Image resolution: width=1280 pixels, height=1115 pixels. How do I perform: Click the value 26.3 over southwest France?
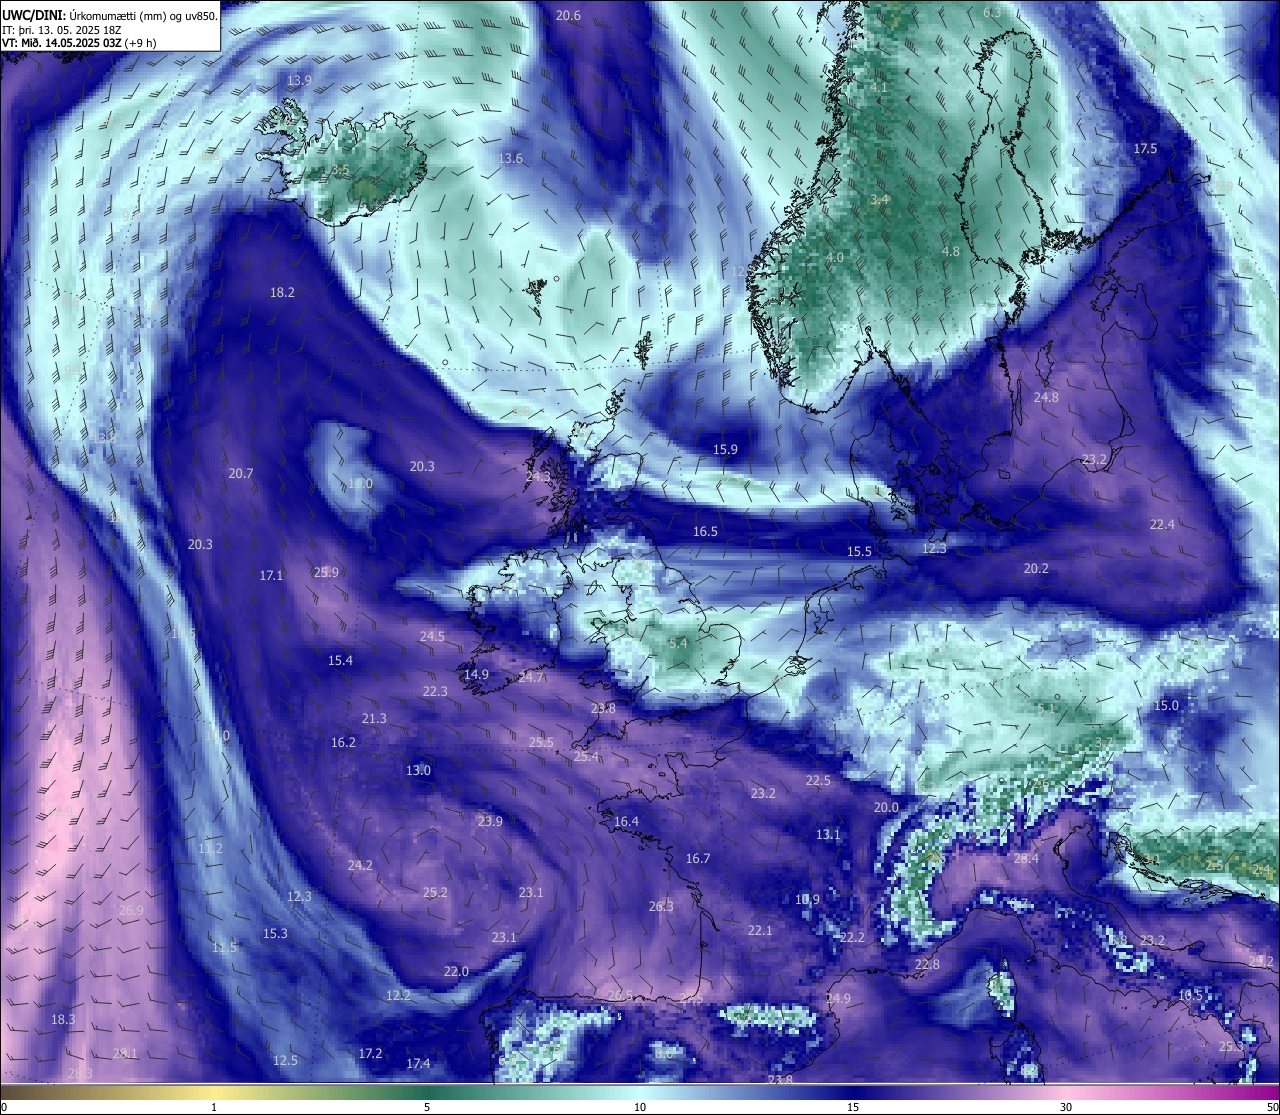click(x=661, y=906)
